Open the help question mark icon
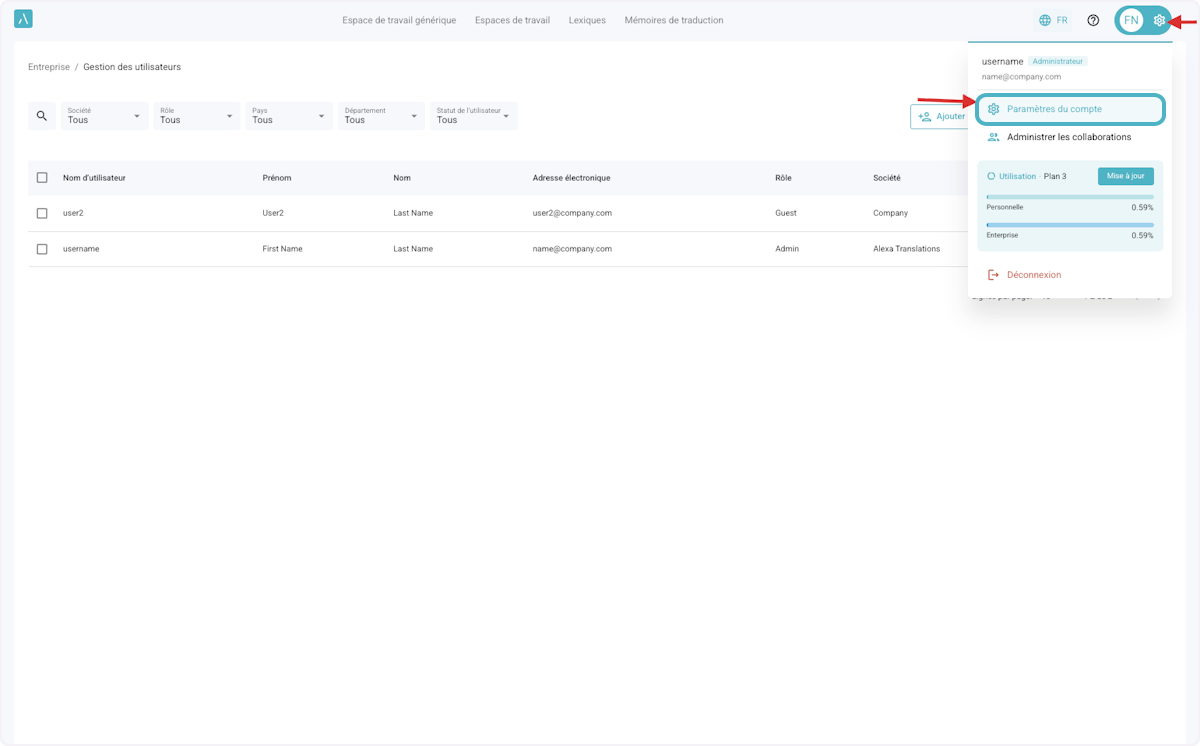This screenshot has height=746, width=1200. click(1093, 20)
